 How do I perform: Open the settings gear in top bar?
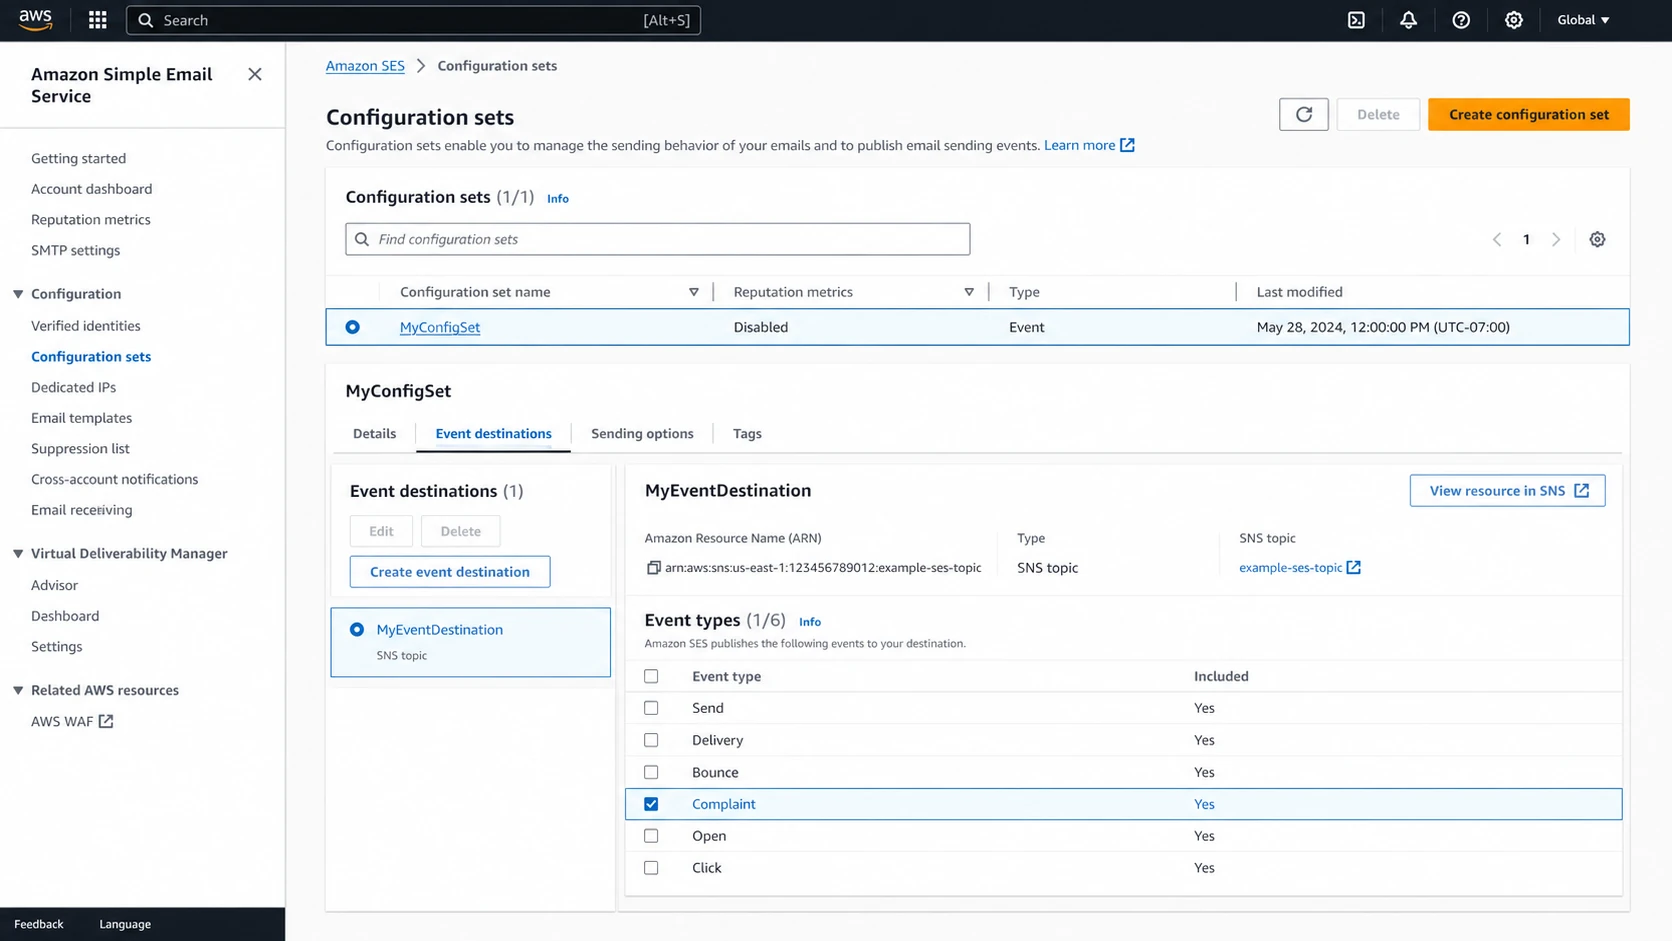click(x=1514, y=20)
